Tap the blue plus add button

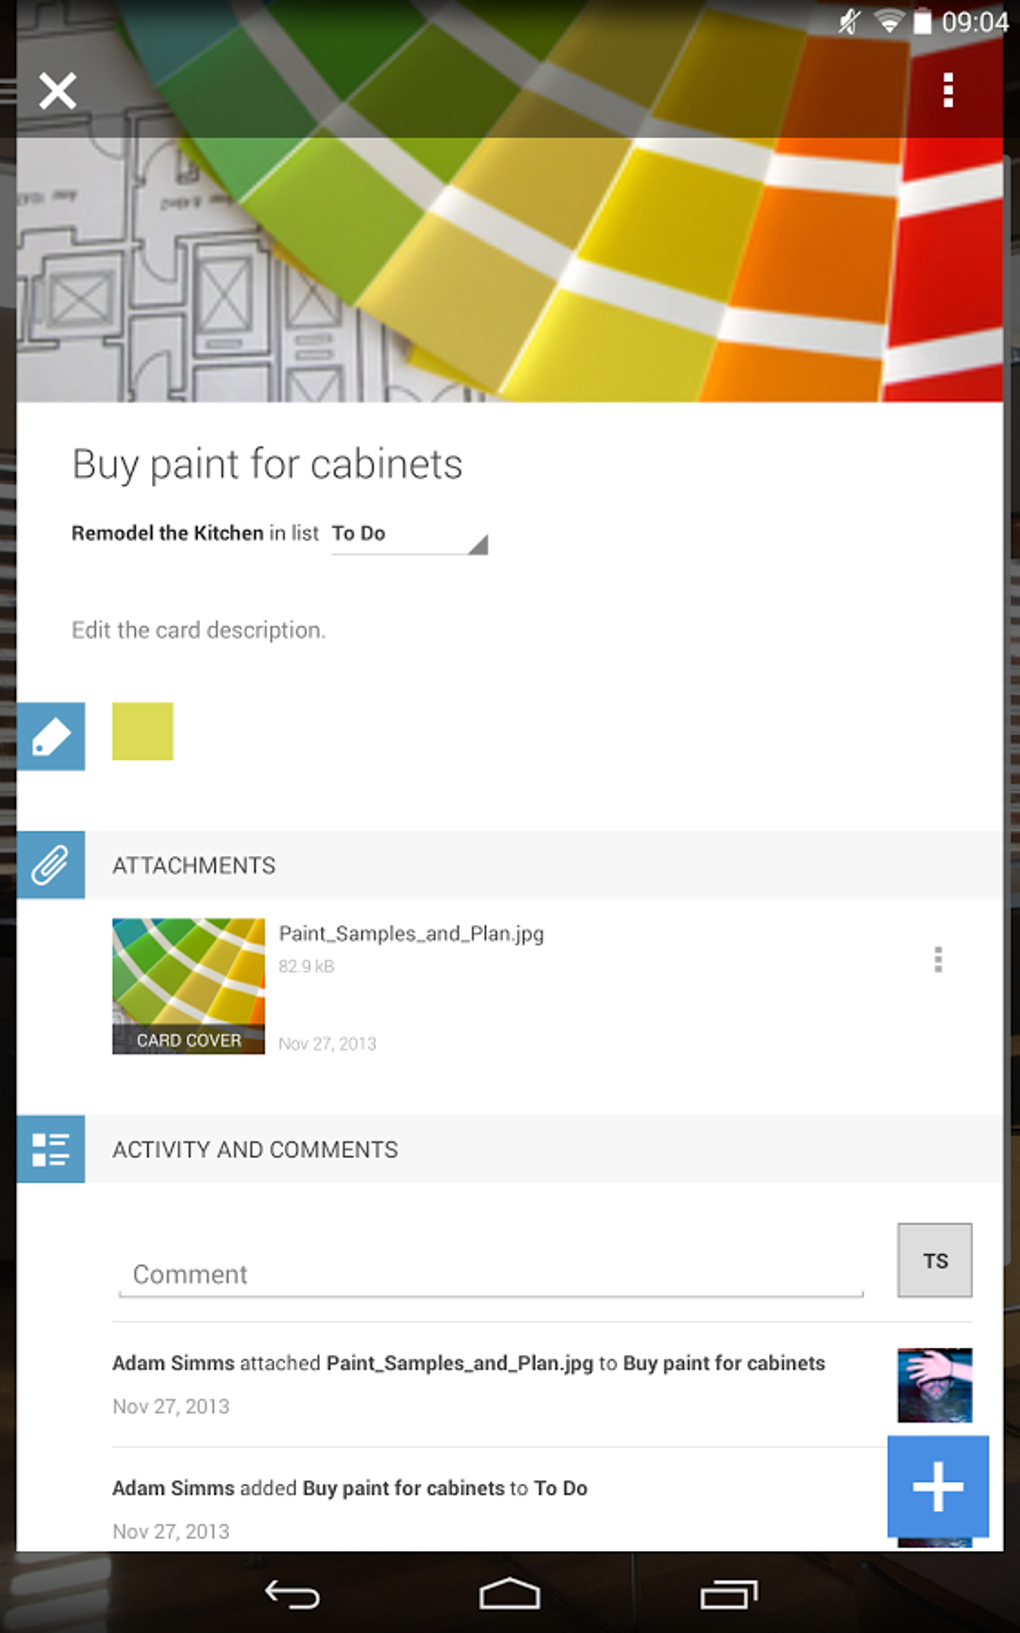[938, 1486]
